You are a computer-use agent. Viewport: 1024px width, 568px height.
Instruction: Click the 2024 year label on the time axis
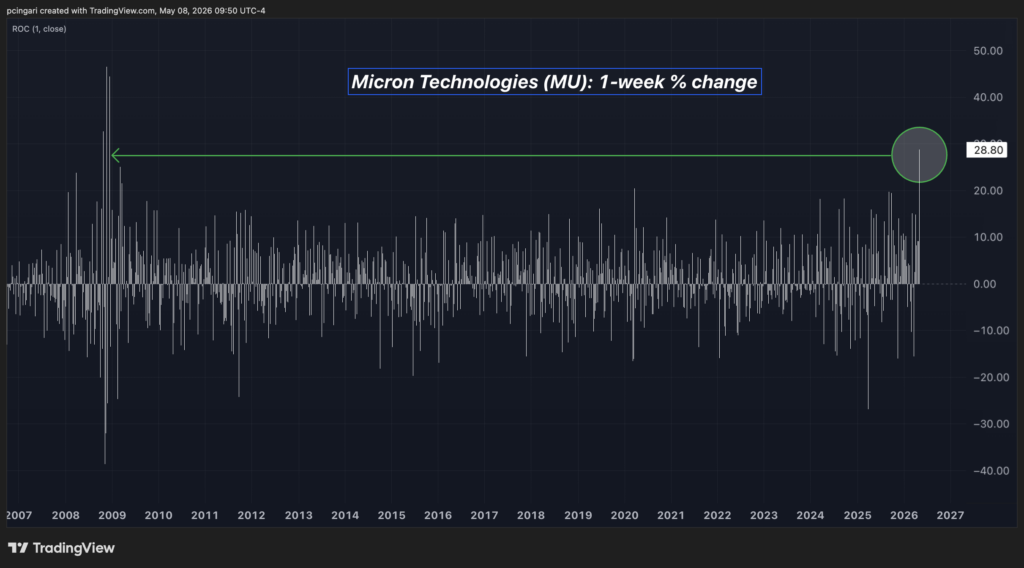point(810,515)
